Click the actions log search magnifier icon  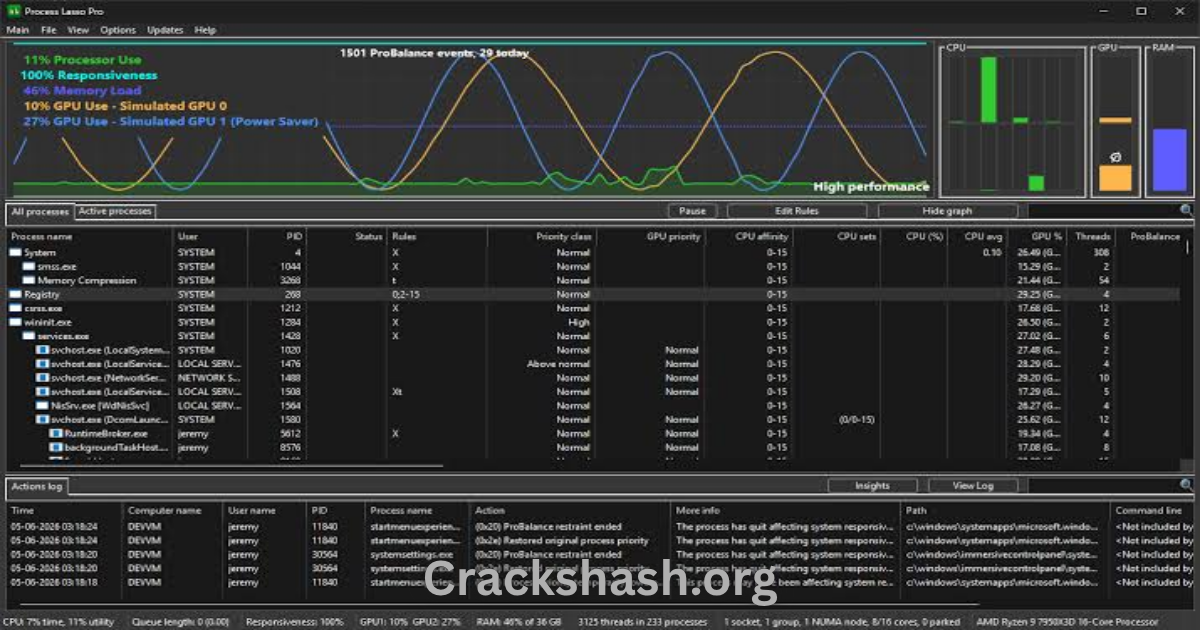[x=1187, y=486]
